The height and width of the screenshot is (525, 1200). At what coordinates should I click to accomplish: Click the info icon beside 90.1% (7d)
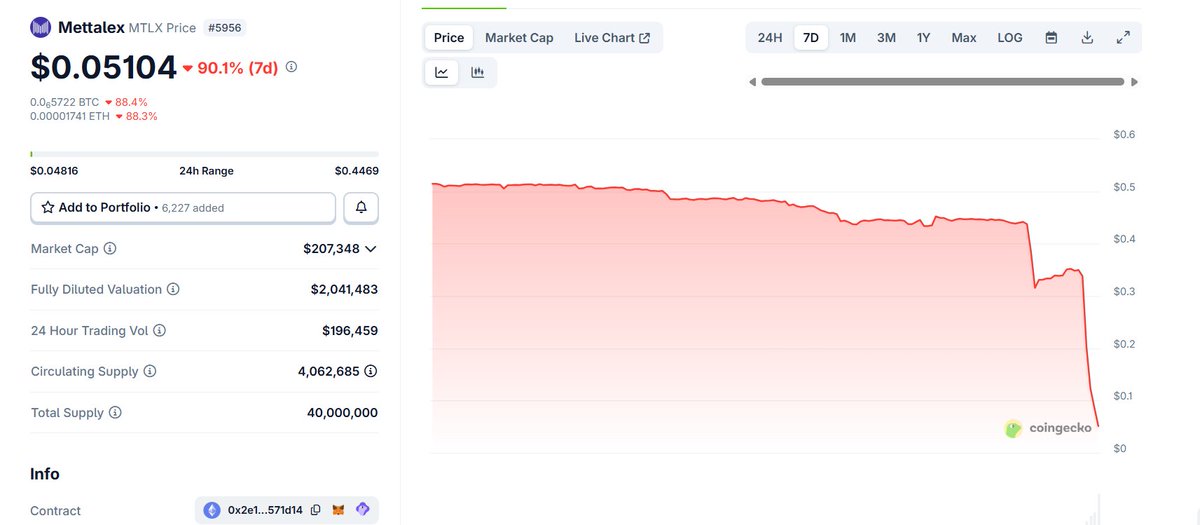291,67
